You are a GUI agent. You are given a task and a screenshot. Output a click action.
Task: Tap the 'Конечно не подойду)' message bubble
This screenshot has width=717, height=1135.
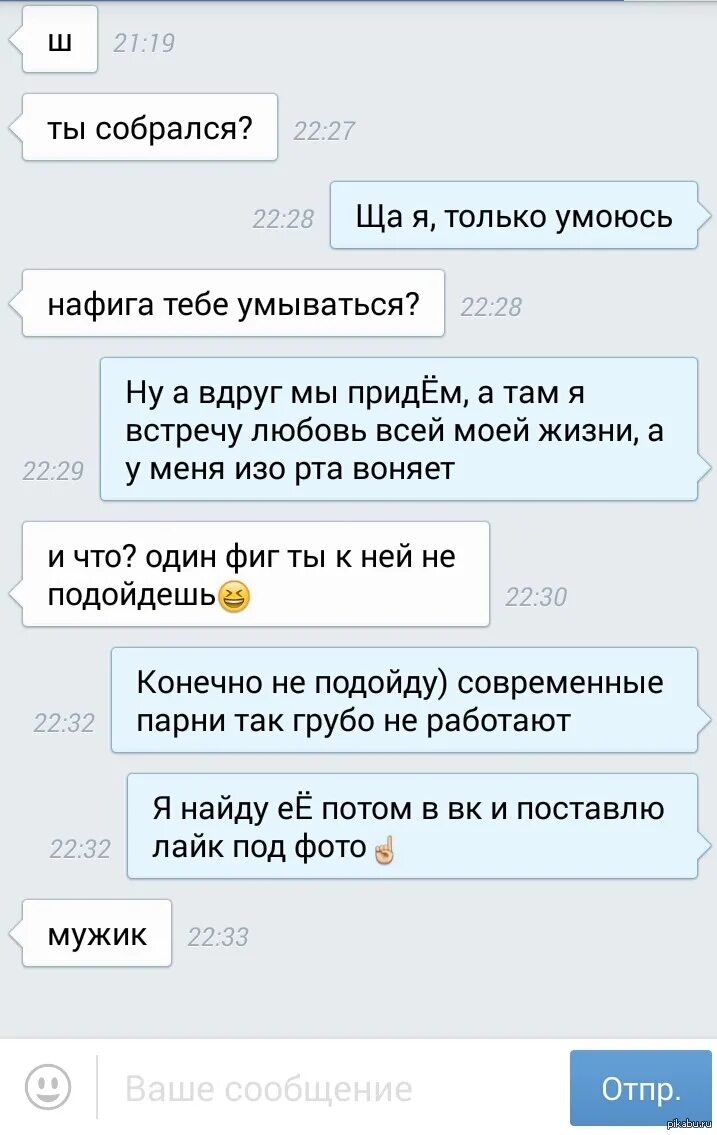tap(404, 700)
